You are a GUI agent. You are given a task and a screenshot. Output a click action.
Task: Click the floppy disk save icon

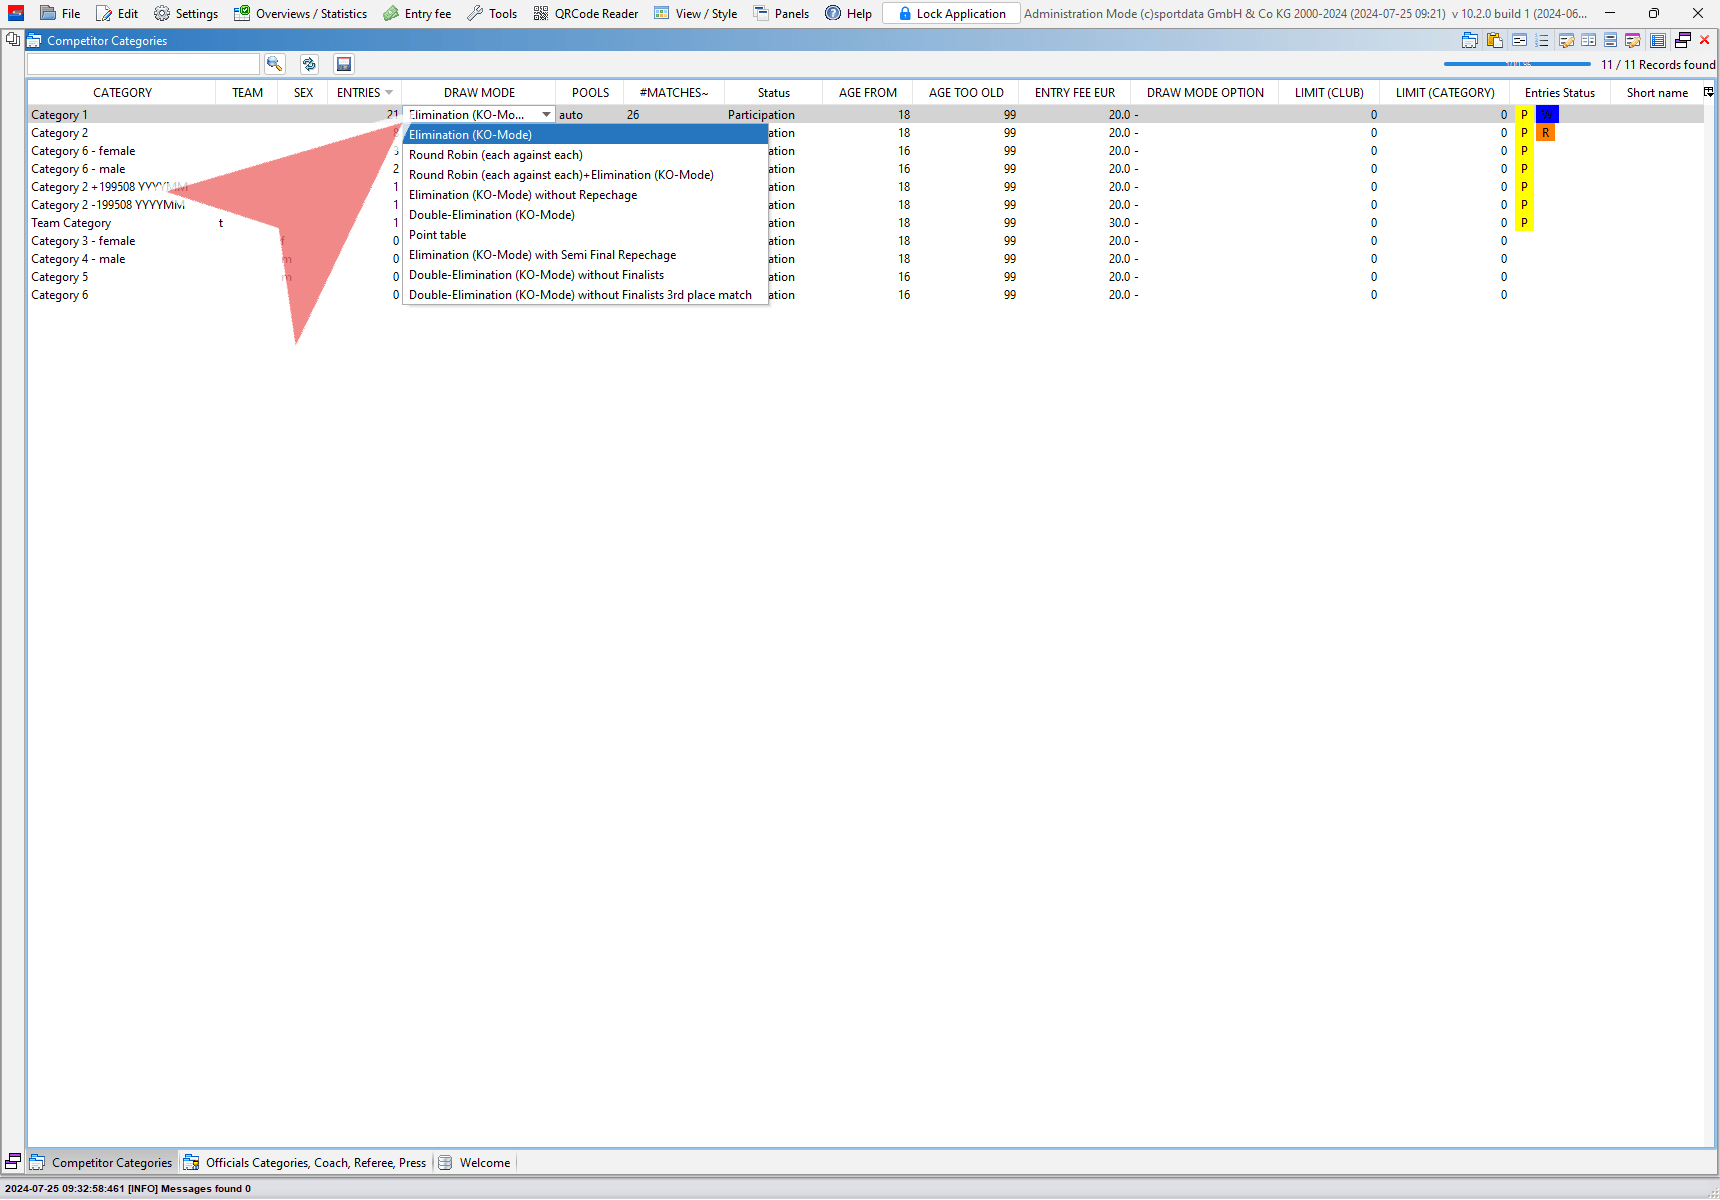point(344,64)
